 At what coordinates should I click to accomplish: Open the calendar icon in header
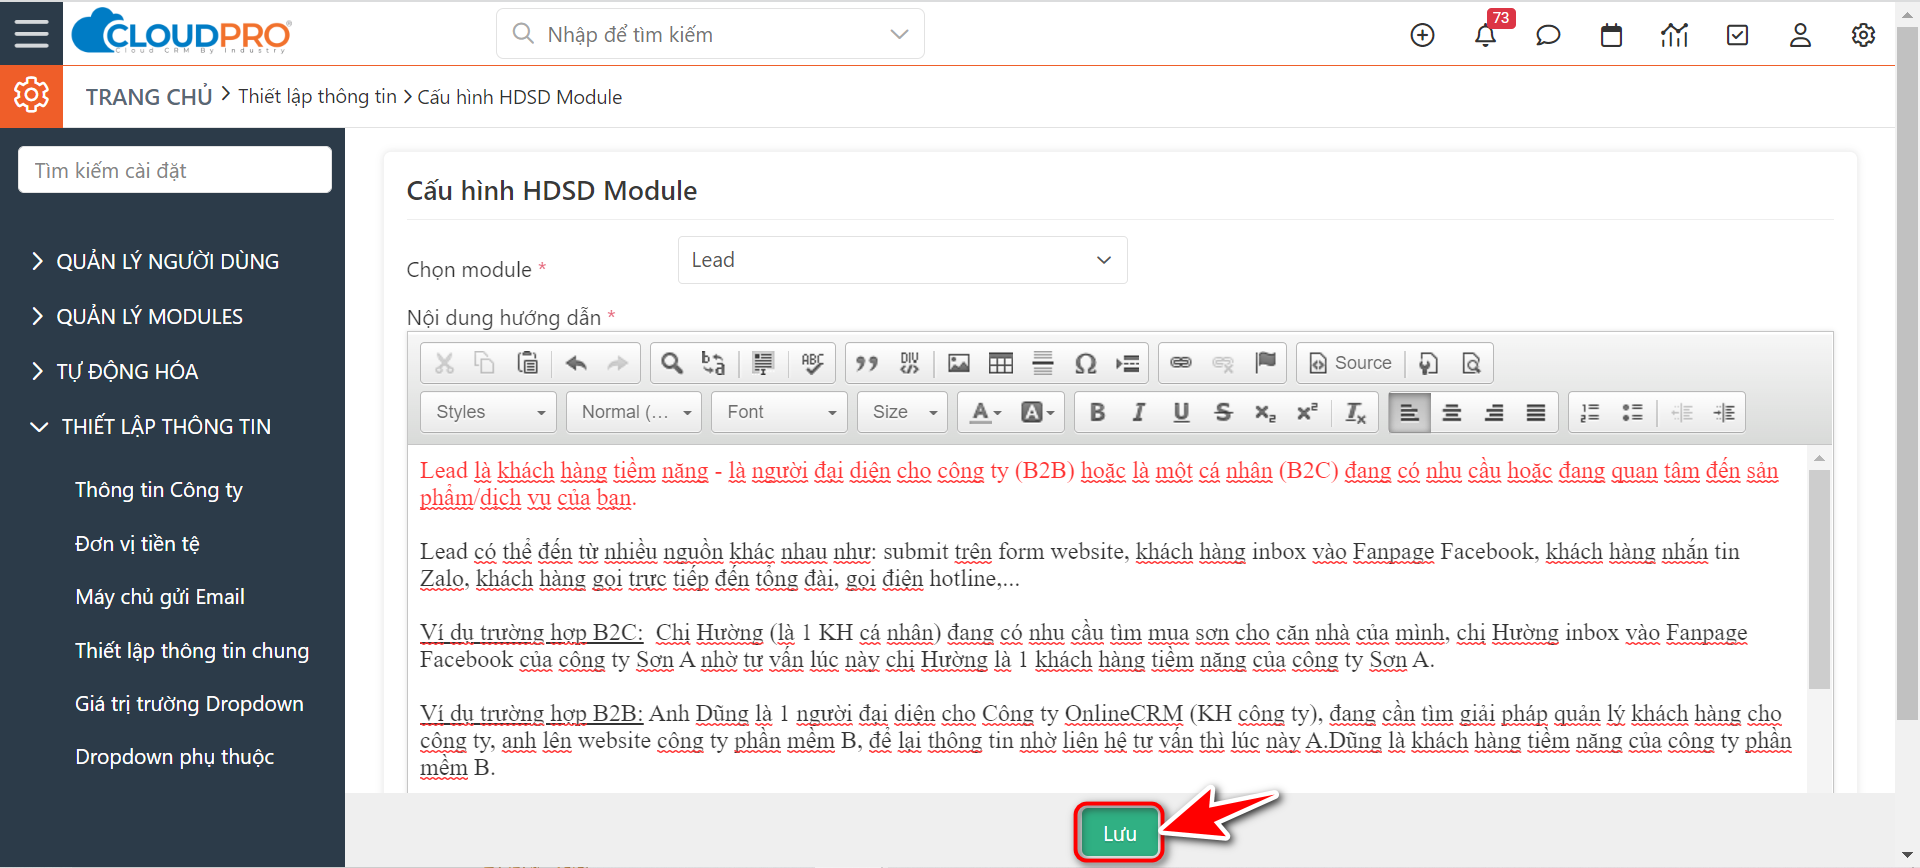[x=1611, y=35]
